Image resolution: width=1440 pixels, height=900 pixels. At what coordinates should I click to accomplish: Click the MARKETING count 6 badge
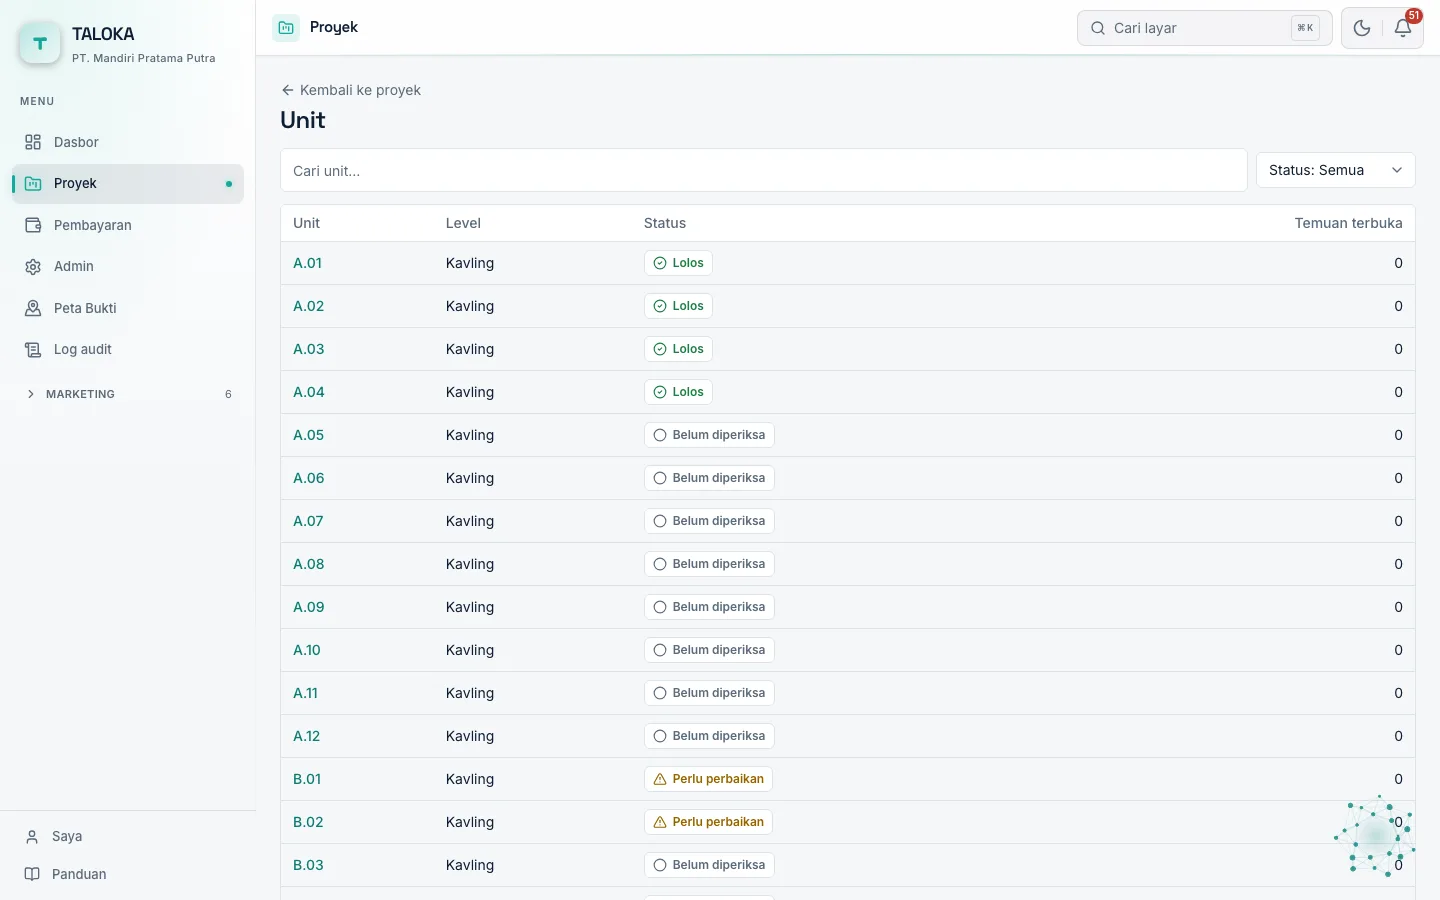pyautogui.click(x=228, y=394)
